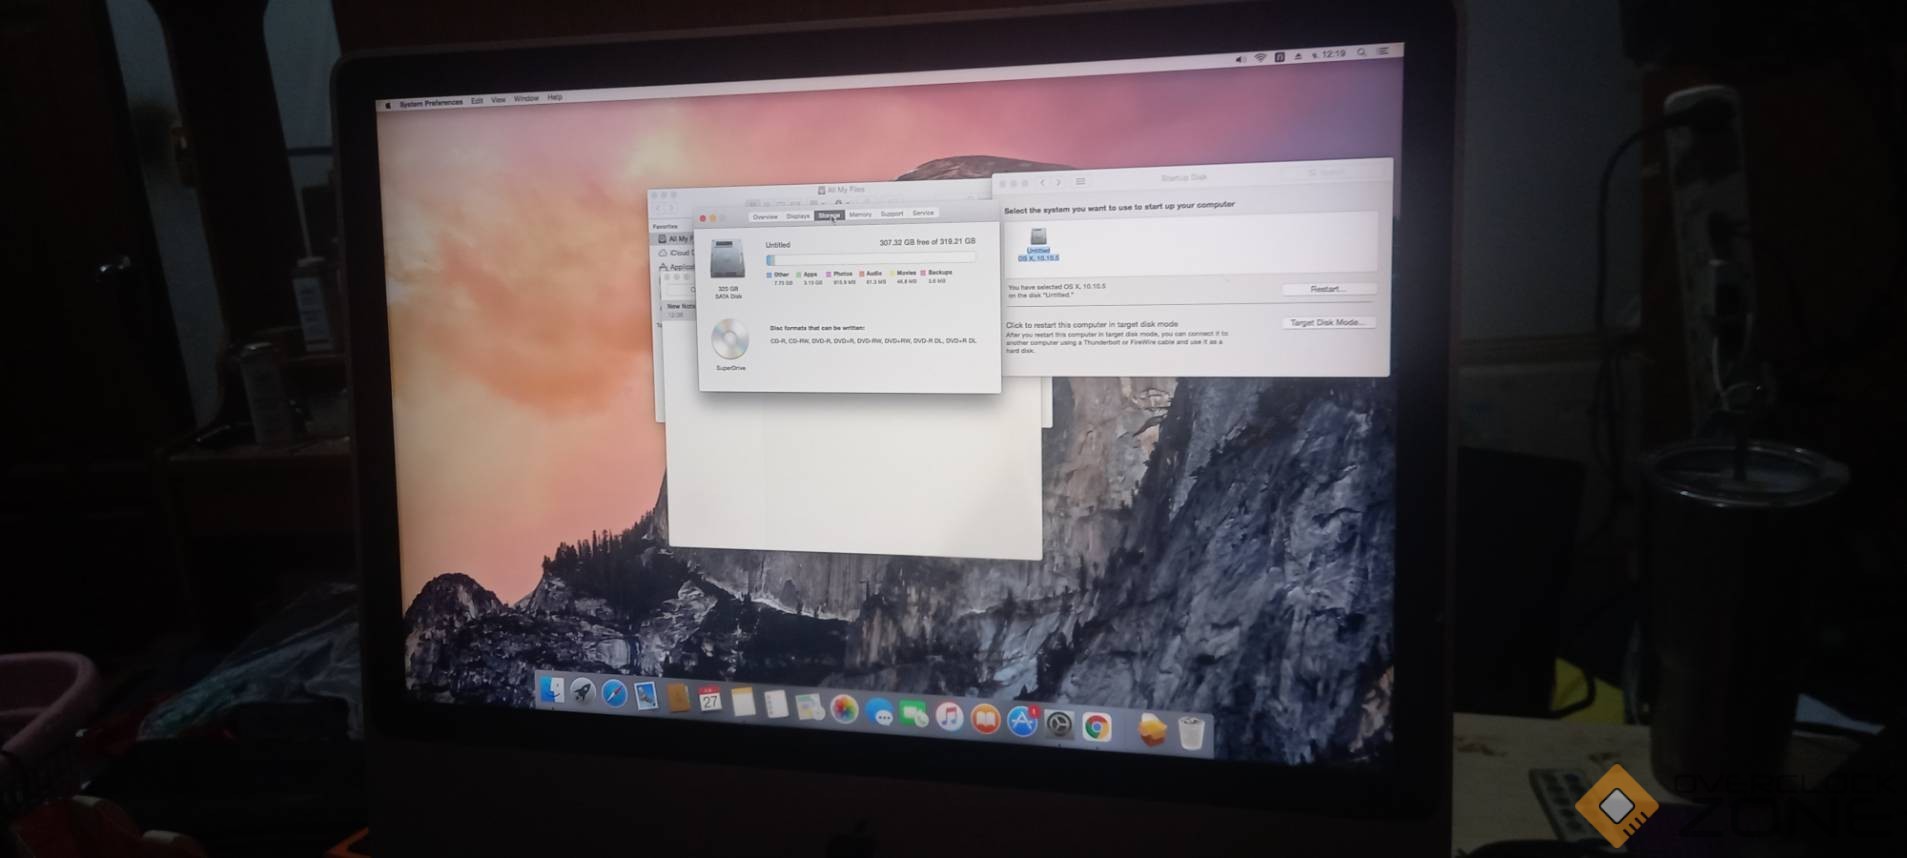Click the SuperDrive disc icon
This screenshot has height=858, width=1907.
tap(730, 340)
